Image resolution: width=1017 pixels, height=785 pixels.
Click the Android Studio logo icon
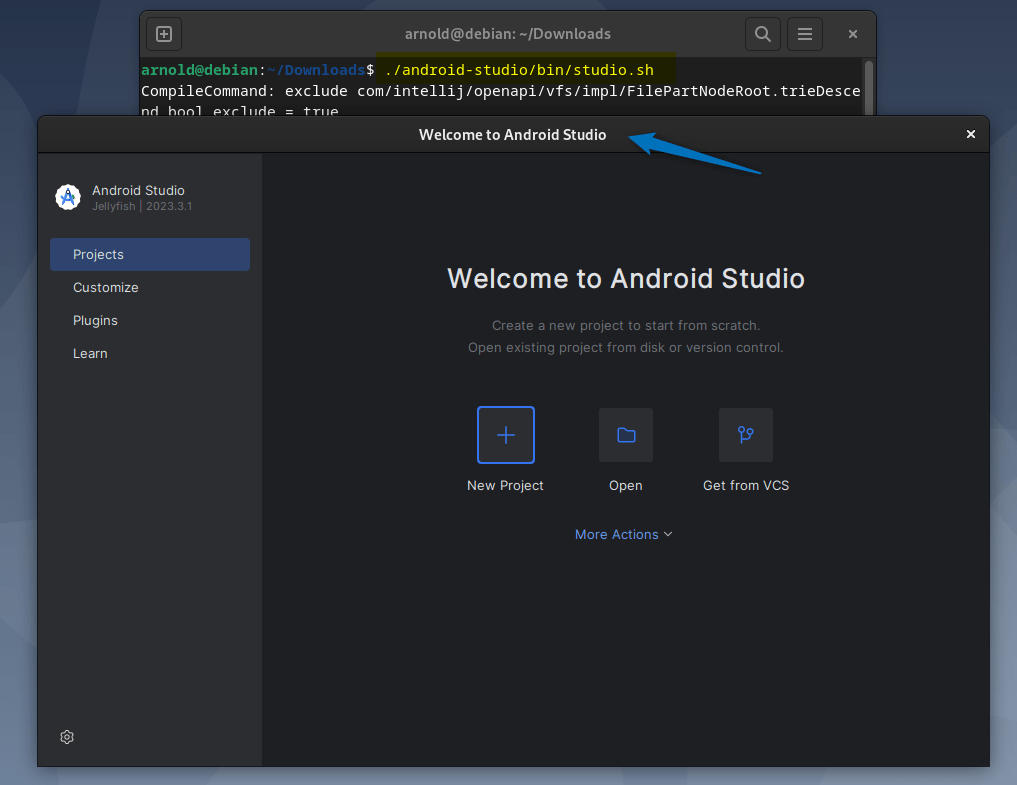(68, 197)
